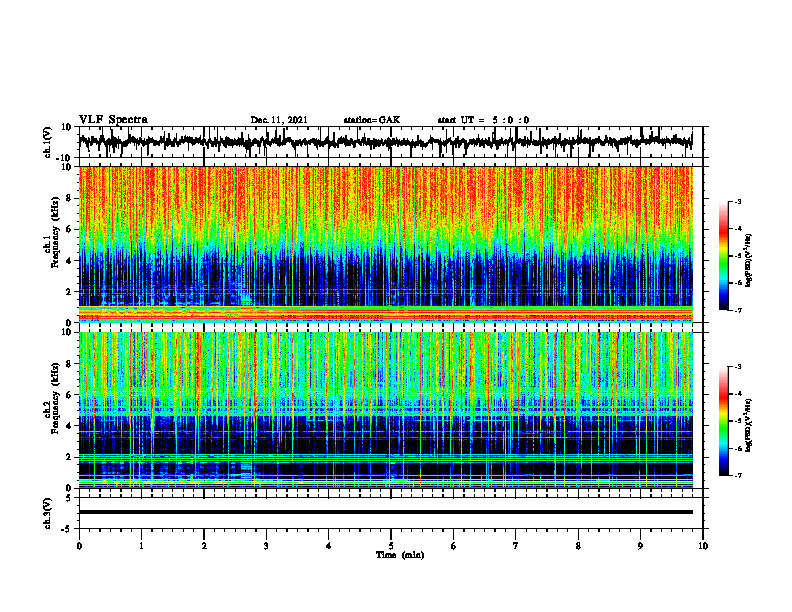Click the "2" kHz tick of ch.2 frequency axis
The image size is (792, 612).
coord(70,457)
